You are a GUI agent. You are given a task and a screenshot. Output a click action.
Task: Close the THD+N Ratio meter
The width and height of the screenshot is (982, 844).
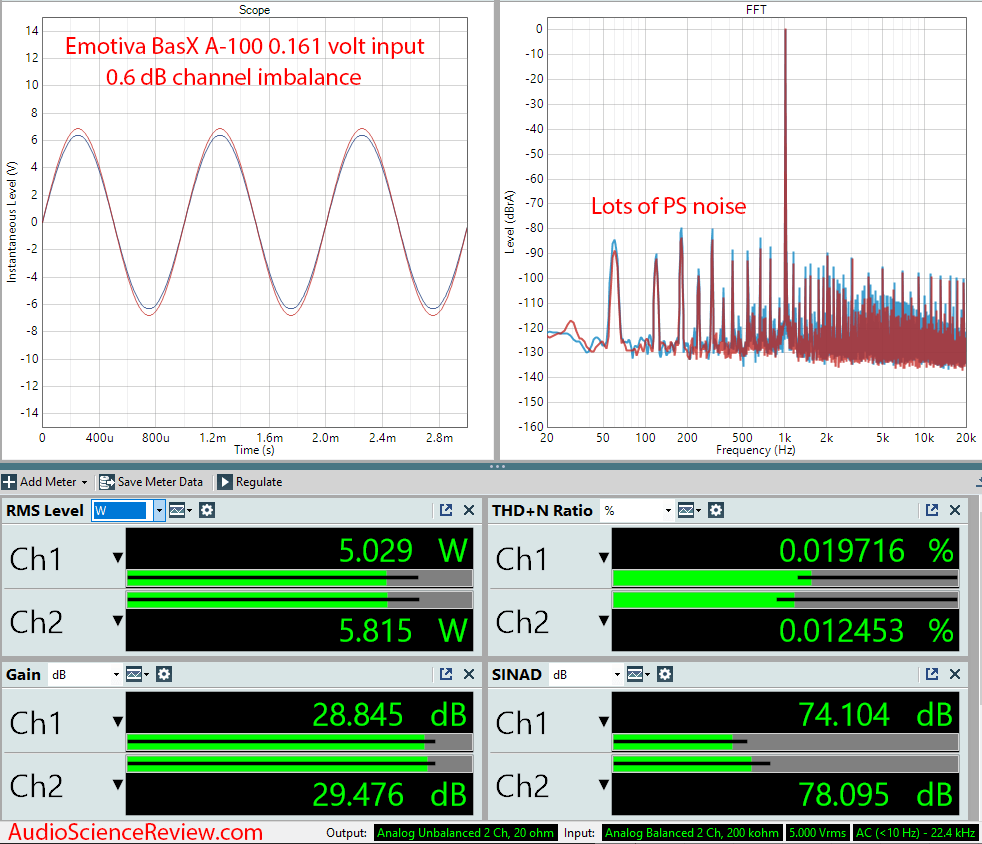point(955,510)
